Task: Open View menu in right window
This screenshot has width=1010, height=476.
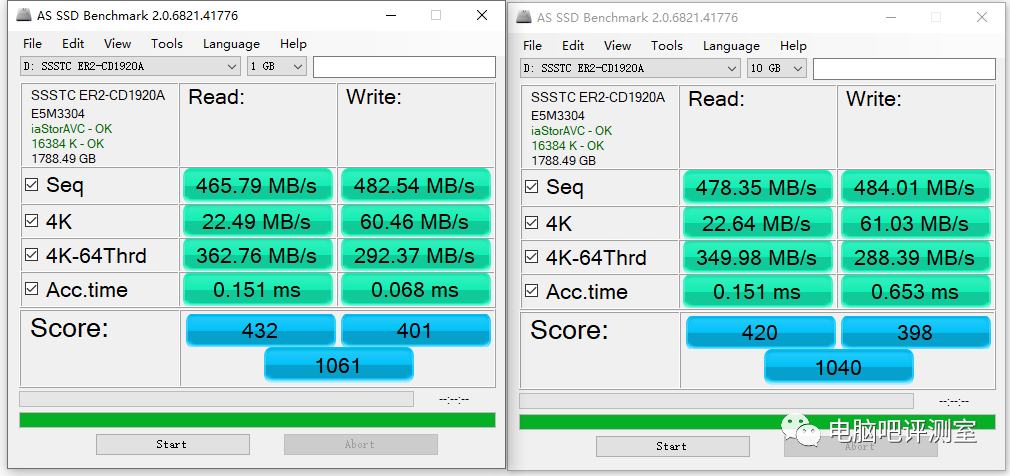Action: (x=617, y=46)
